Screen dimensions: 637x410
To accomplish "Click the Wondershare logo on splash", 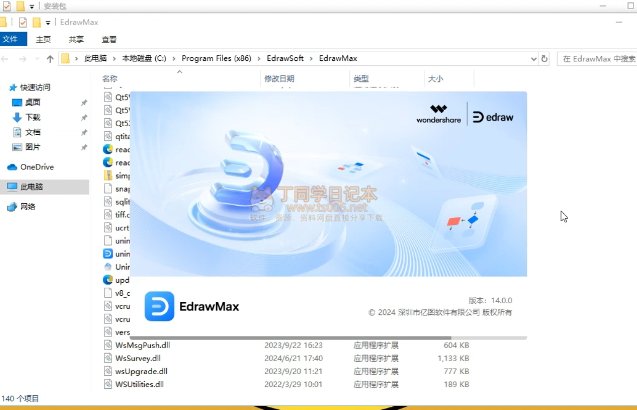I will pos(439,114).
